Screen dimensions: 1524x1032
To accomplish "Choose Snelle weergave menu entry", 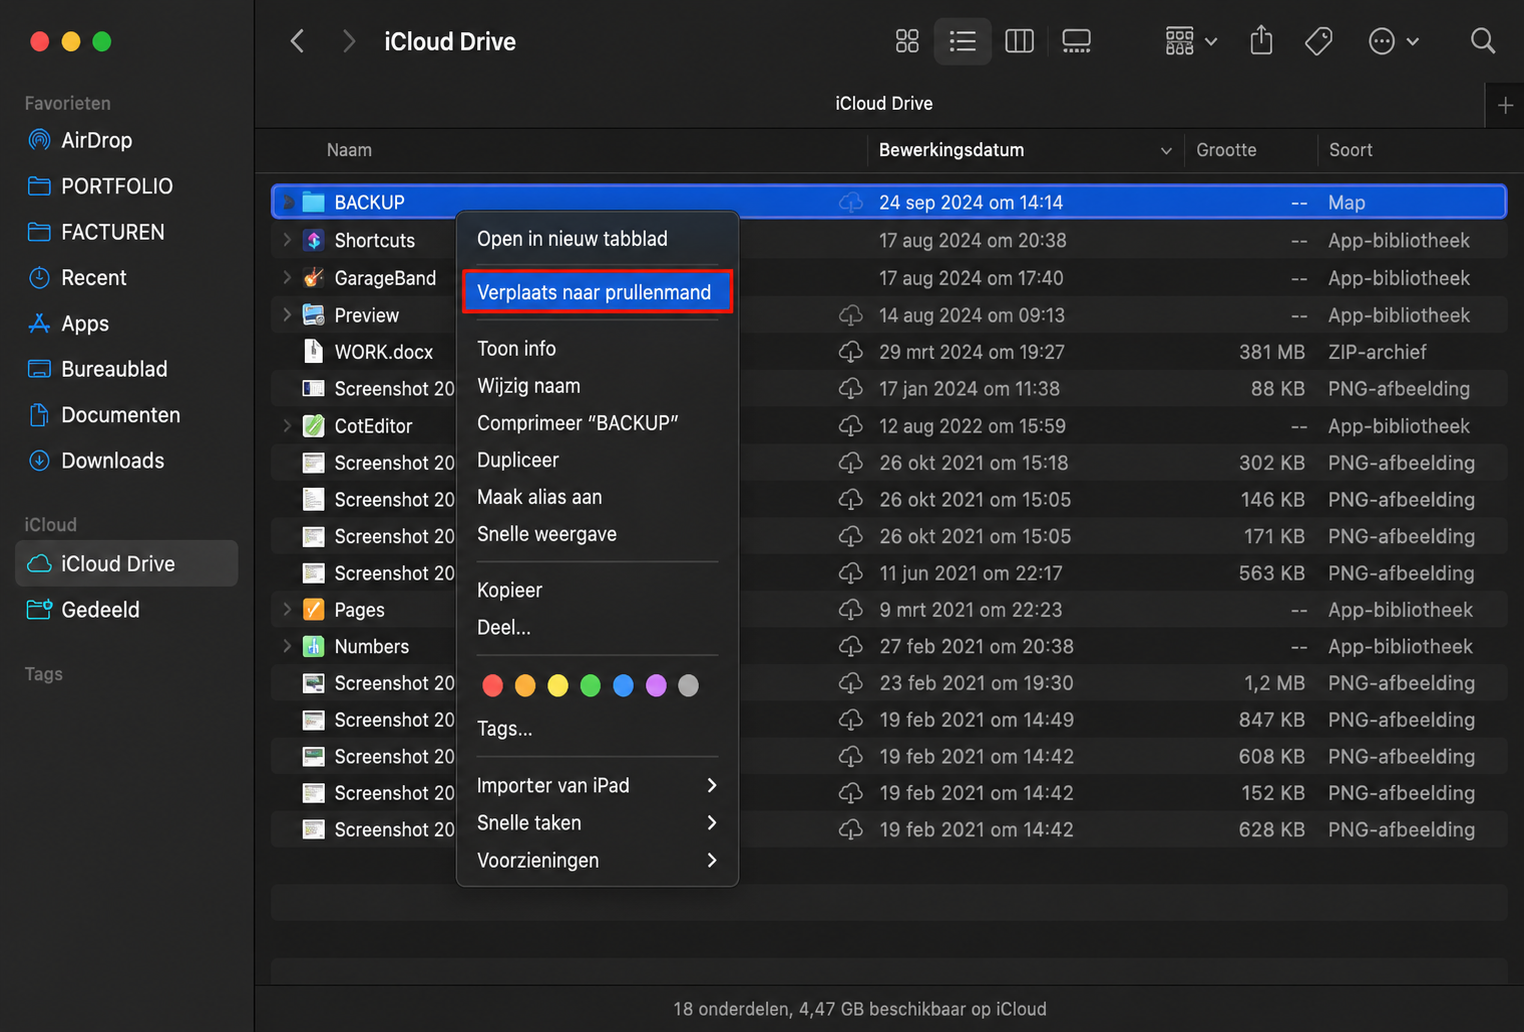I will coord(597,534).
